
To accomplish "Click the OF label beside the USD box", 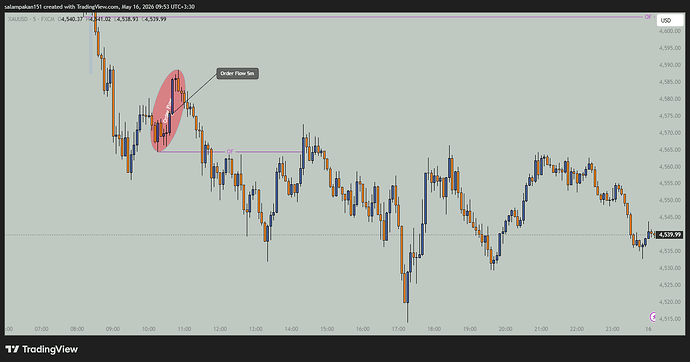I will point(648,17).
